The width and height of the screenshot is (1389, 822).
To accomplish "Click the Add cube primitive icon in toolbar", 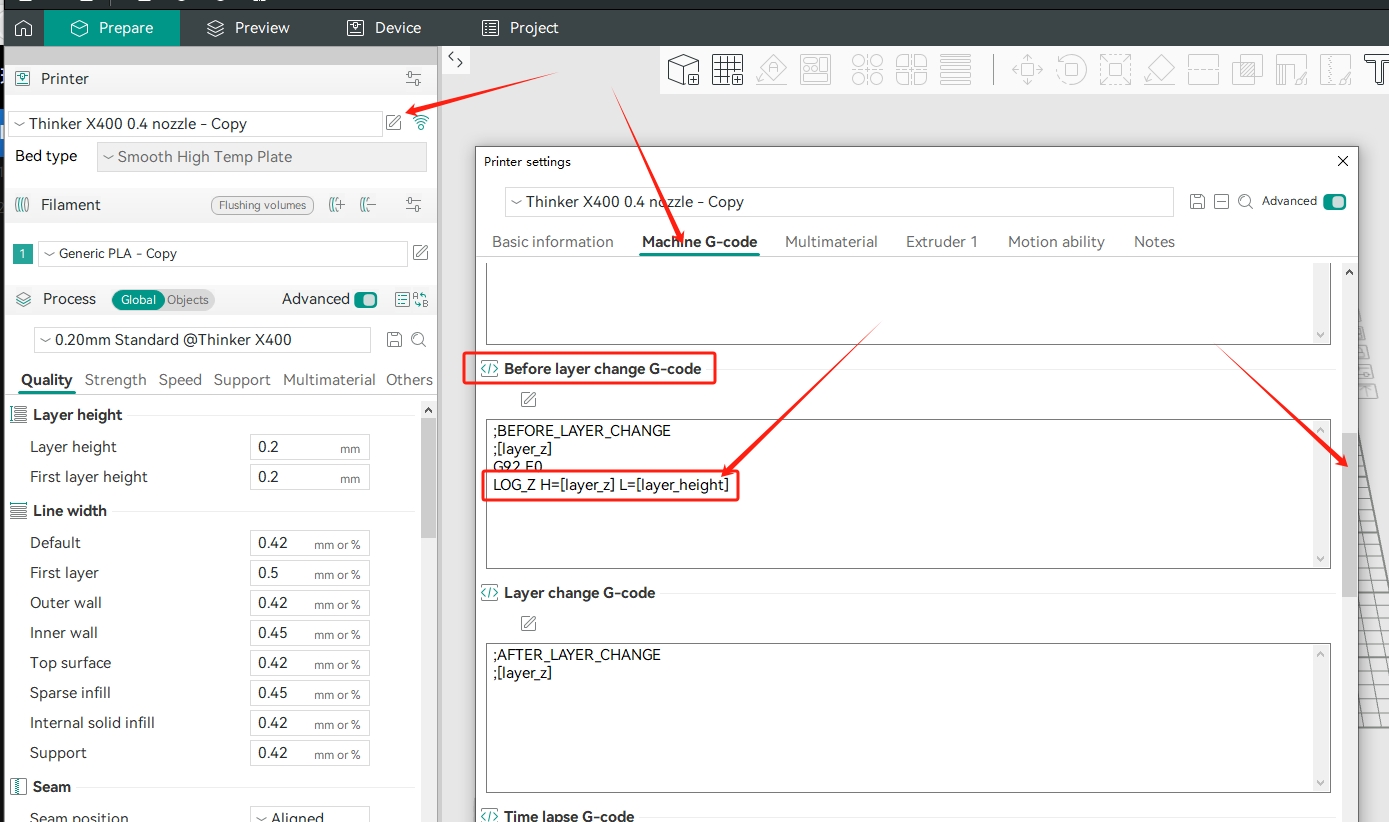I will pyautogui.click(x=684, y=69).
